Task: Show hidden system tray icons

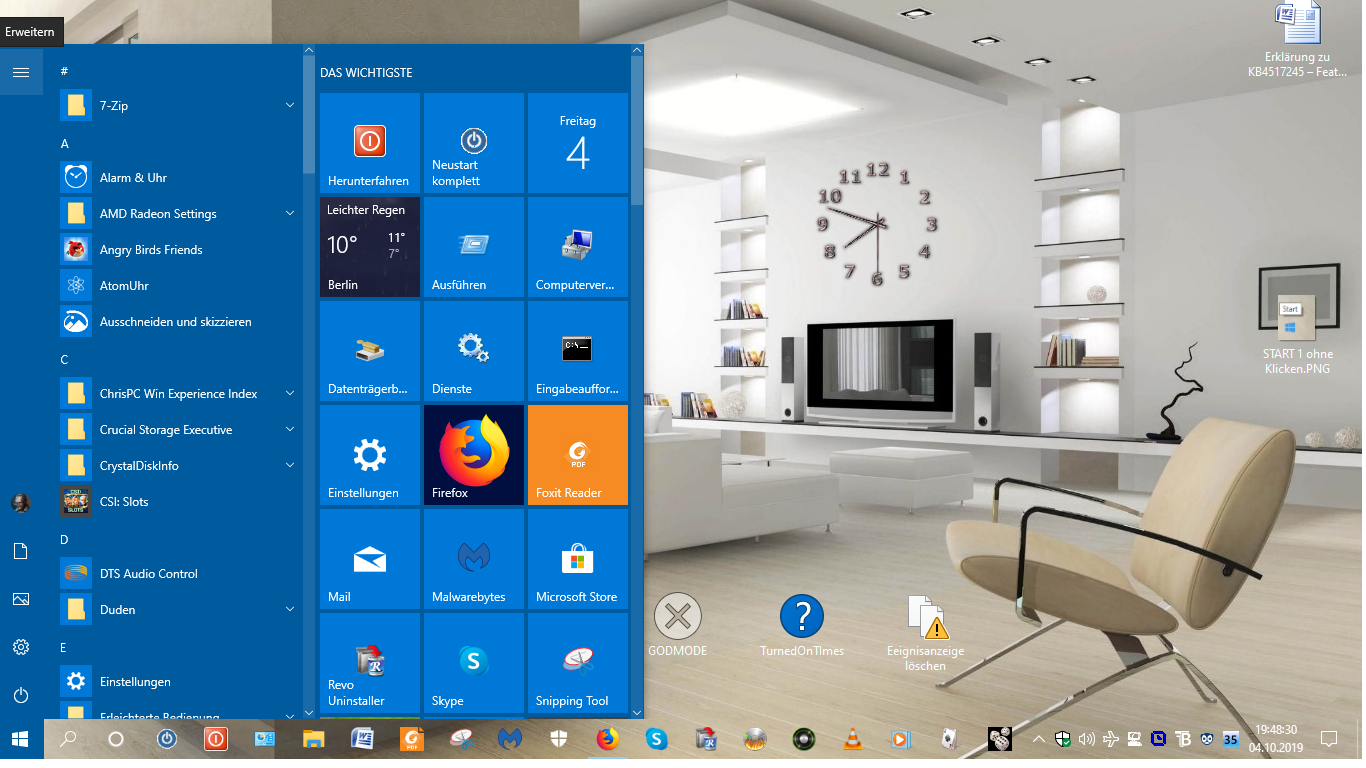Action: 1038,739
